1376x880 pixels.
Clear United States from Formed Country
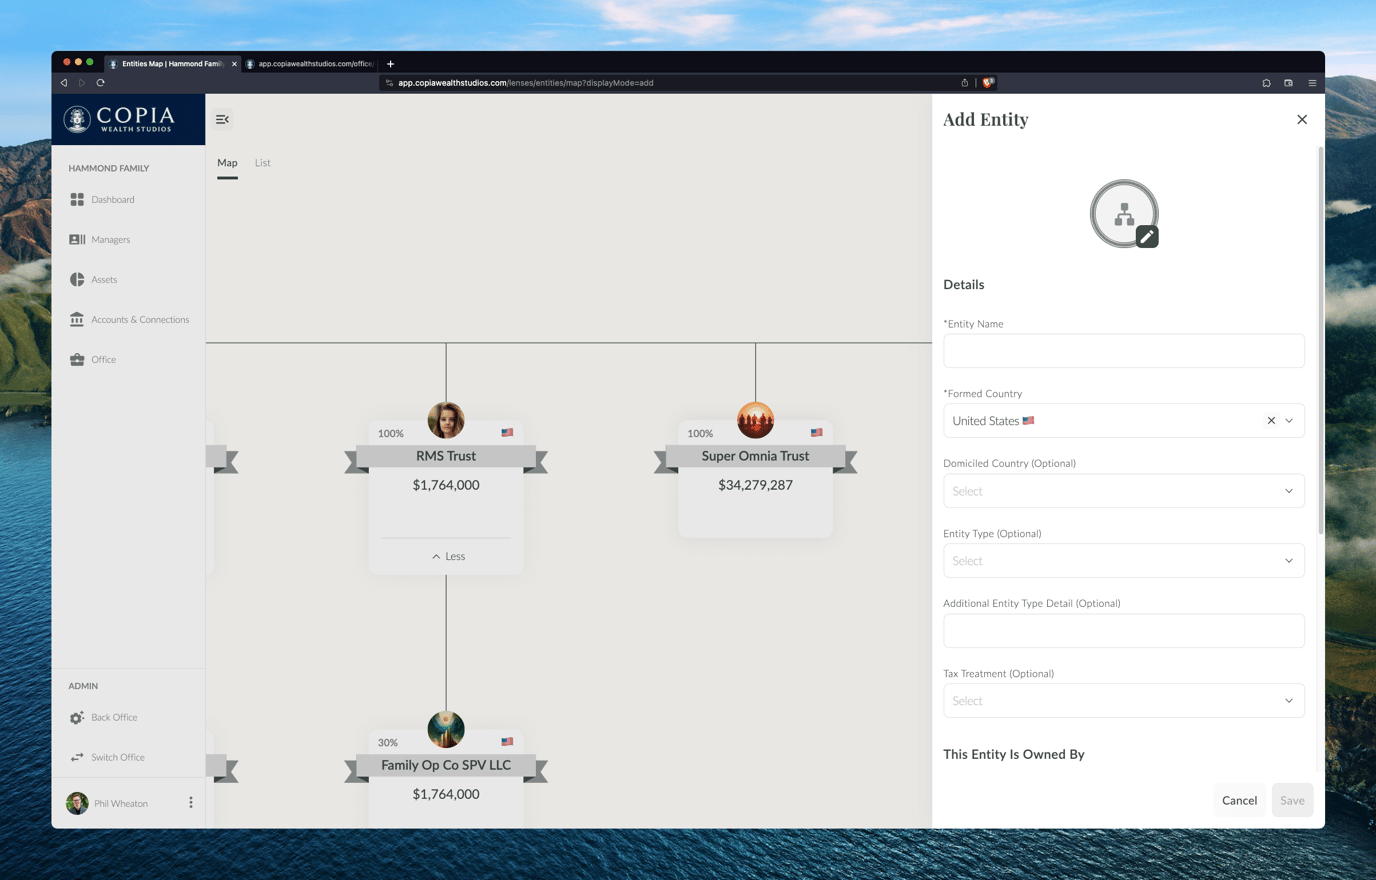click(1270, 420)
